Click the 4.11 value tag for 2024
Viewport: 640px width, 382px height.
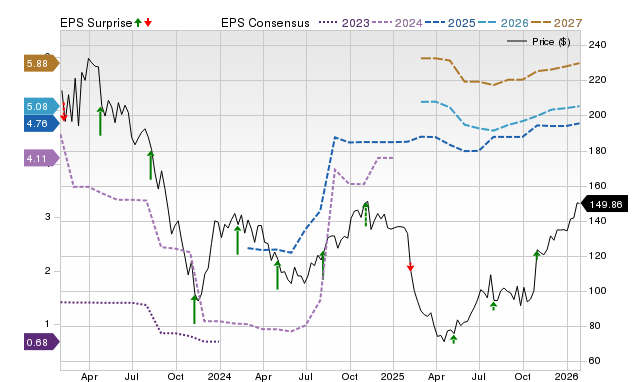(x=42, y=158)
